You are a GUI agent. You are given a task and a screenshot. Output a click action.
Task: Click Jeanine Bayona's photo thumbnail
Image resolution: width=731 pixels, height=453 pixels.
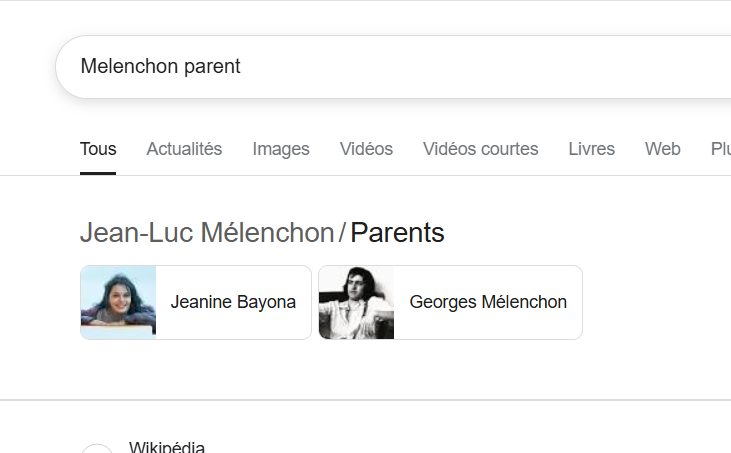point(118,302)
